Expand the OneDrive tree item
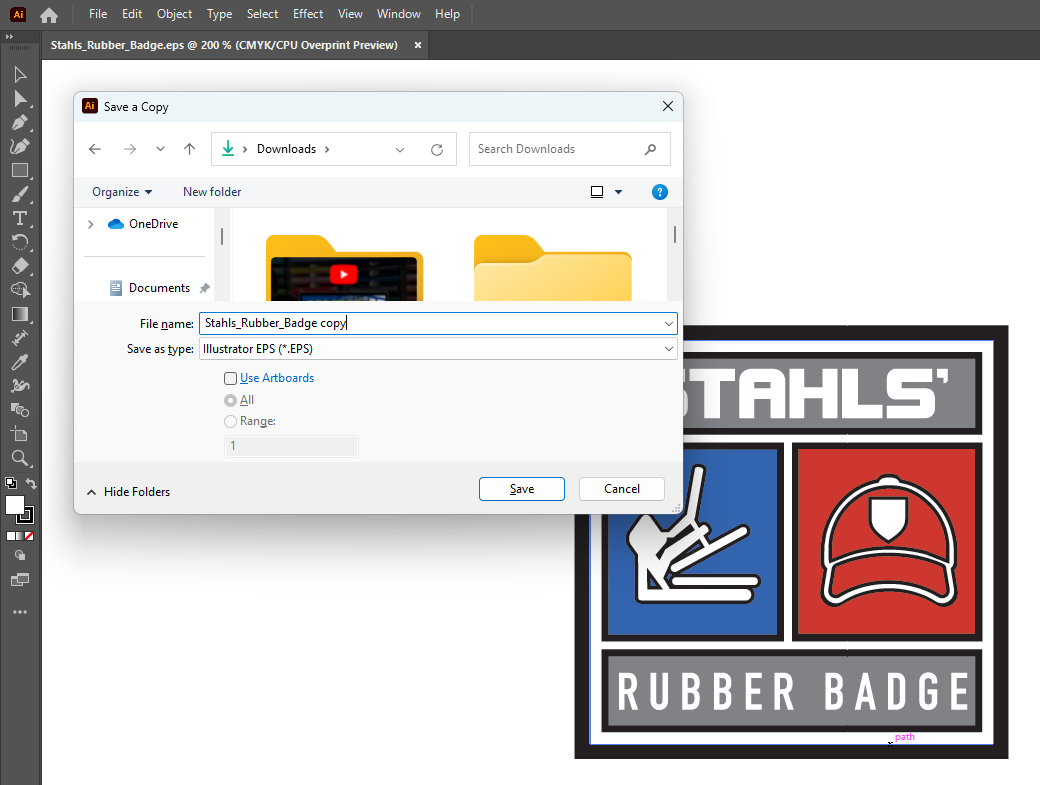Image resolution: width=1040 pixels, height=785 pixels. [x=89, y=223]
